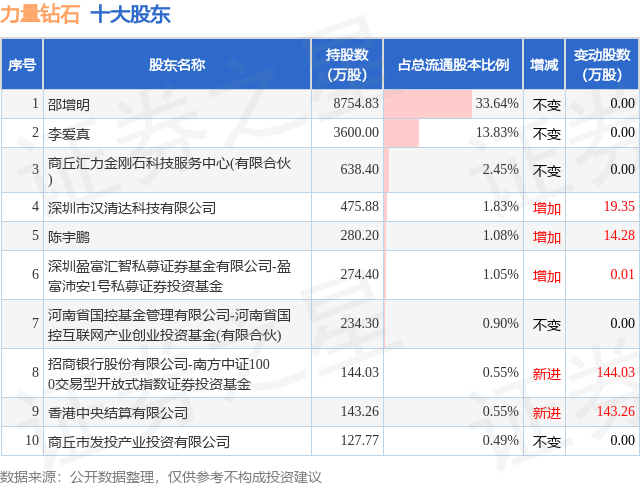This screenshot has width=640, height=486.
Task: Click shareholder name 陈宇鹏
Action: click(69, 237)
